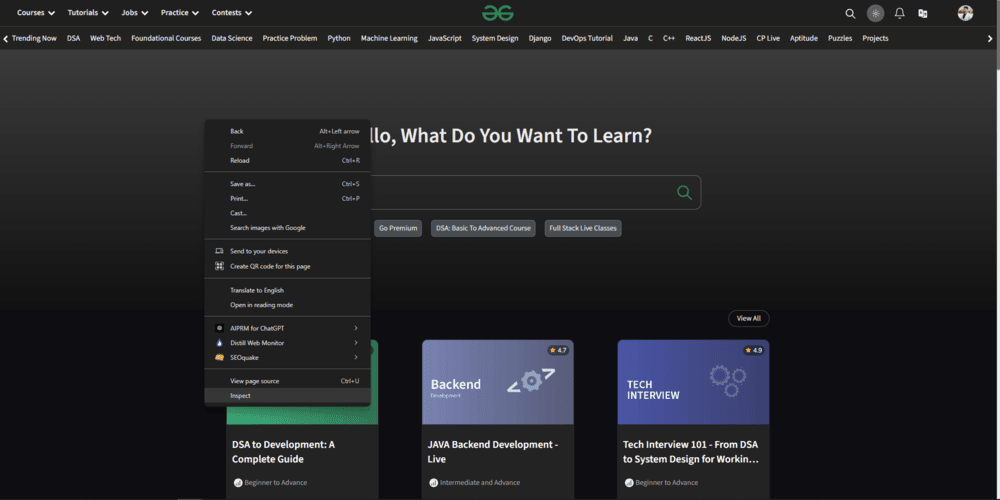Click the SEOquake extension icon
Viewport: 1000px width, 500px height.
(219, 357)
